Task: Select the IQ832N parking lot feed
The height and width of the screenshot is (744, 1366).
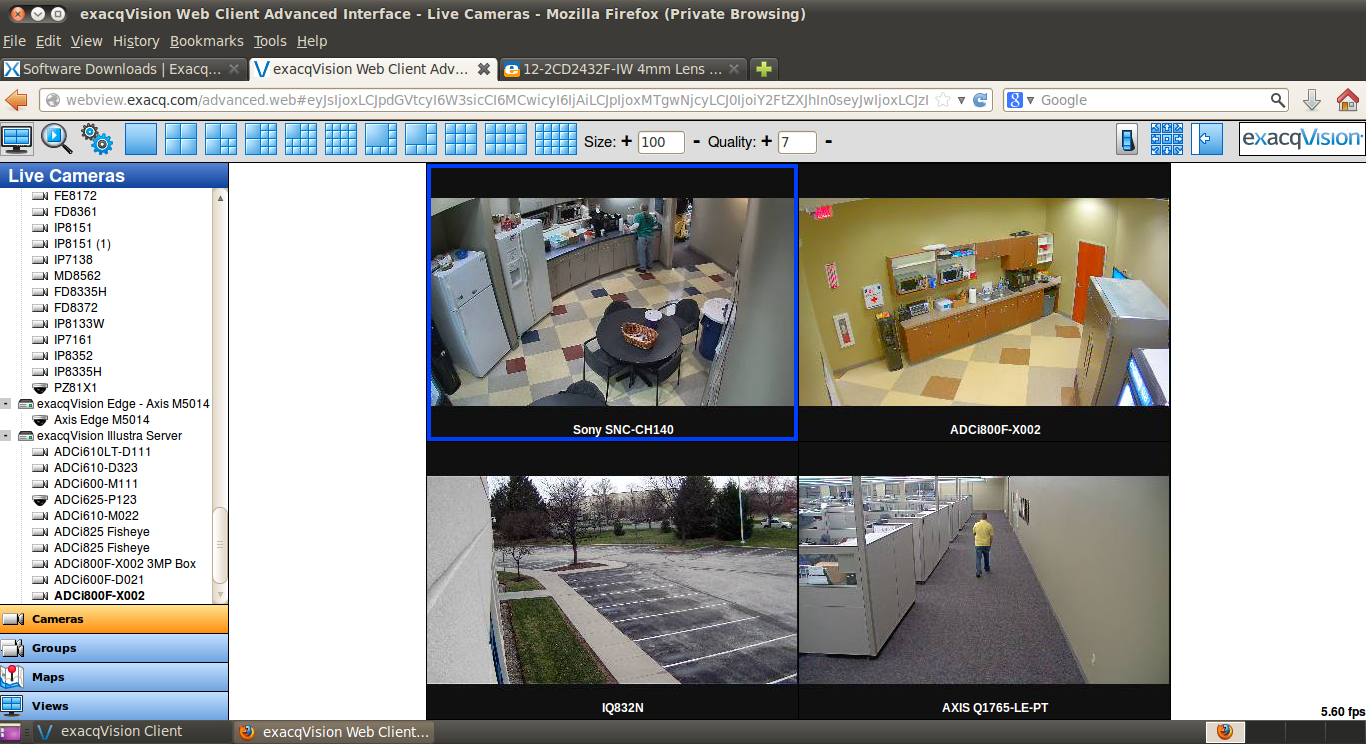Action: pyautogui.click(x=612, y=580)
